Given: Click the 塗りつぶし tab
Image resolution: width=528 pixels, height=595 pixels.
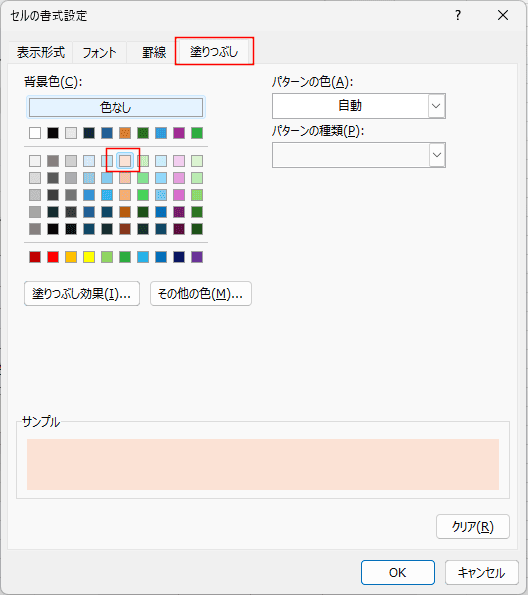Looking at the screenshot, I should 214,51.
